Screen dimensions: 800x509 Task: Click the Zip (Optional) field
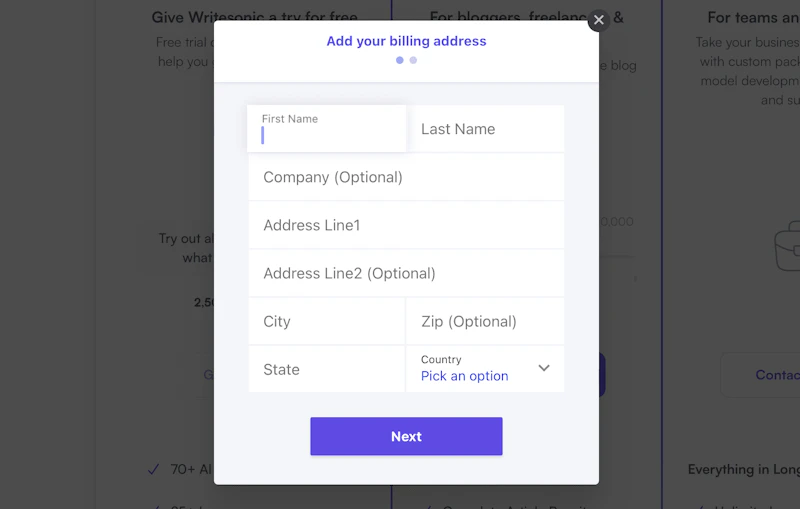coord(485,321)
